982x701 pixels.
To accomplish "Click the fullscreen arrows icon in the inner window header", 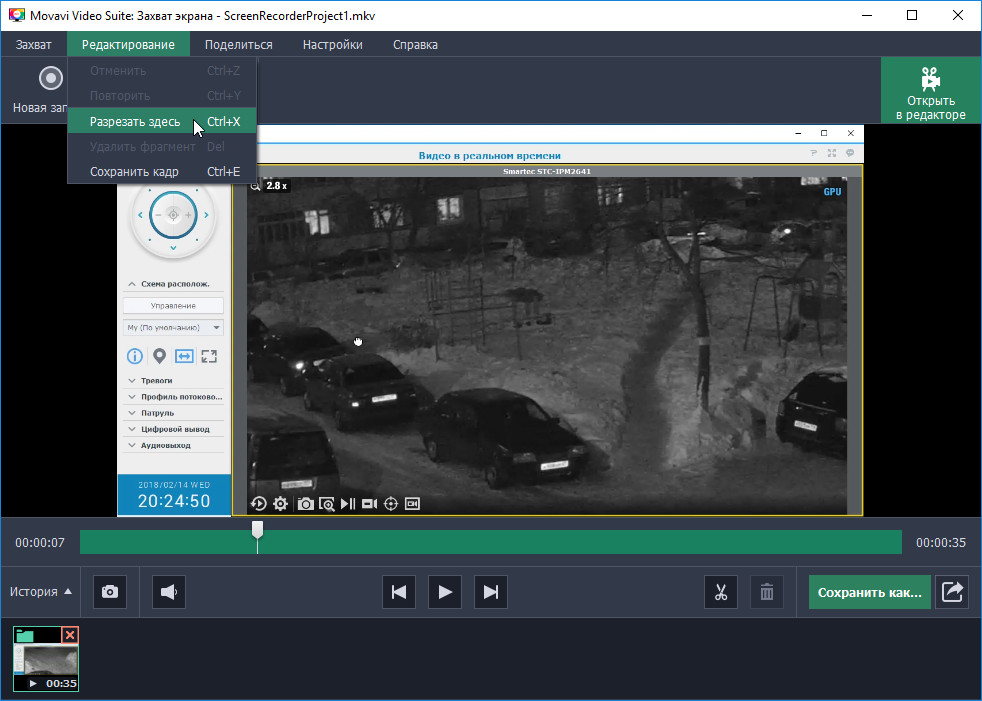I will click(x=832, y=153).
